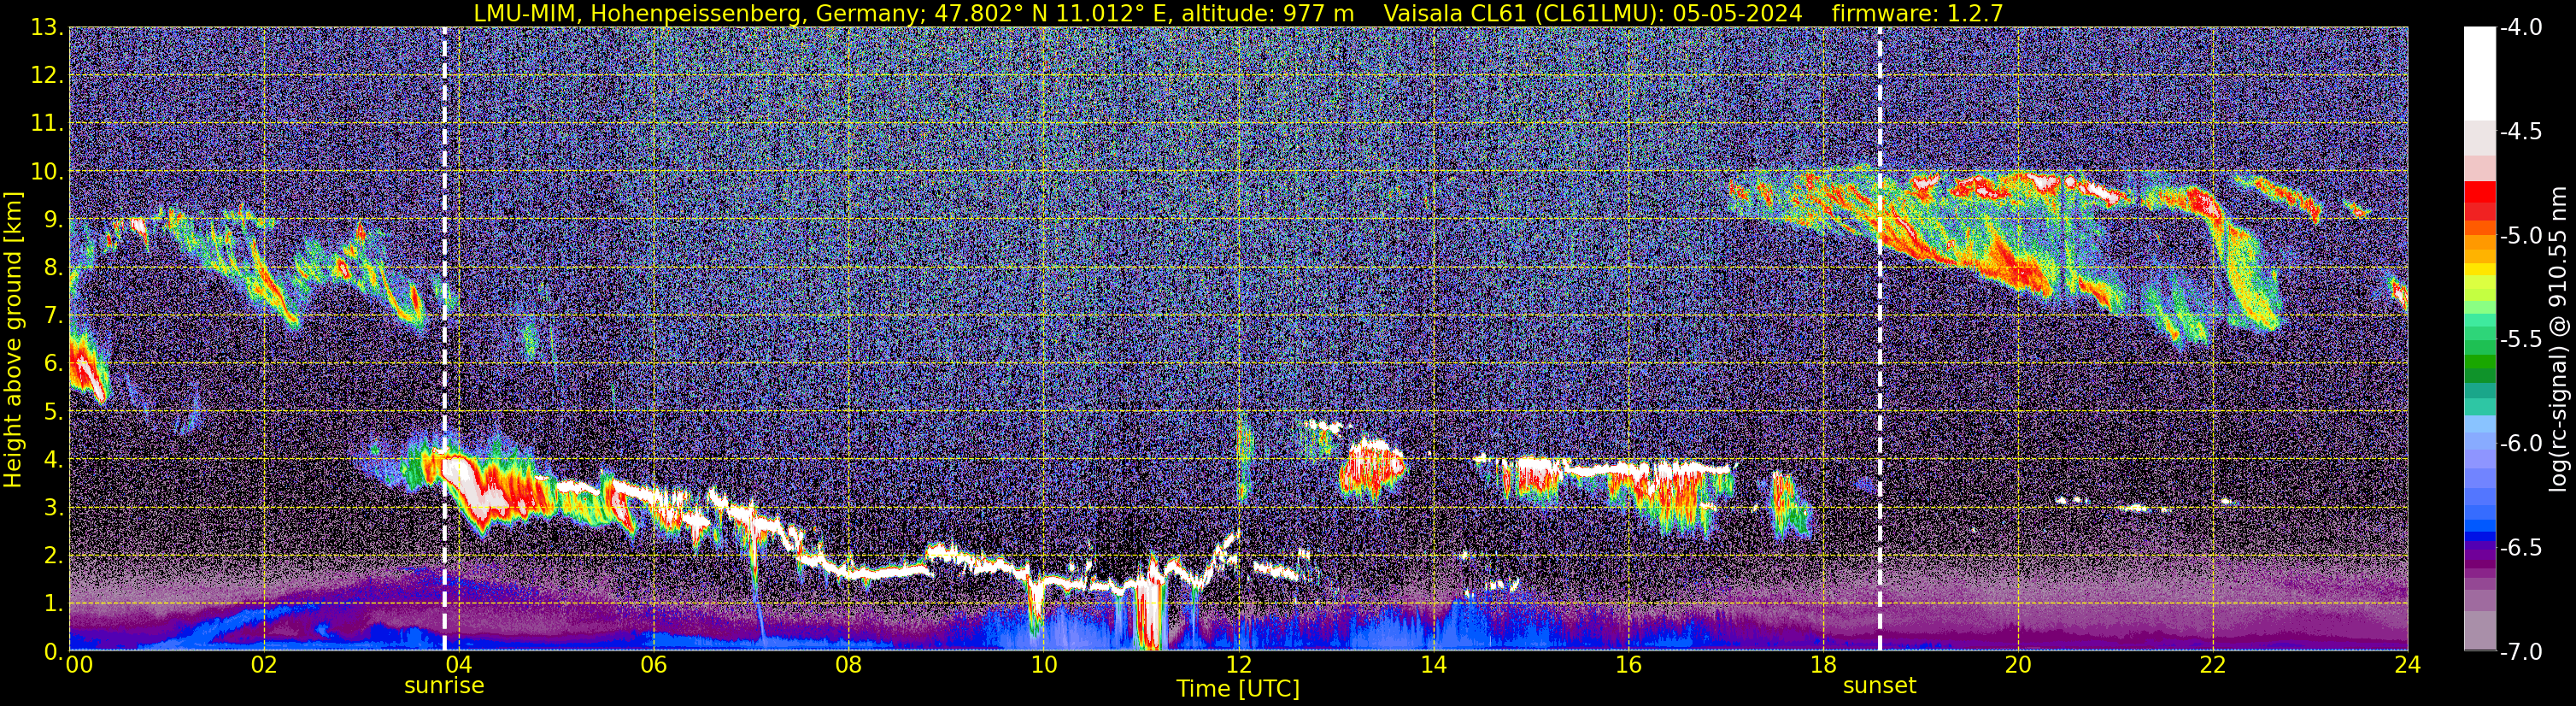This screenshot has height=706, width=2576.
Task: Click the "13." tick label on the height axis
Action: tap(47, 28)
